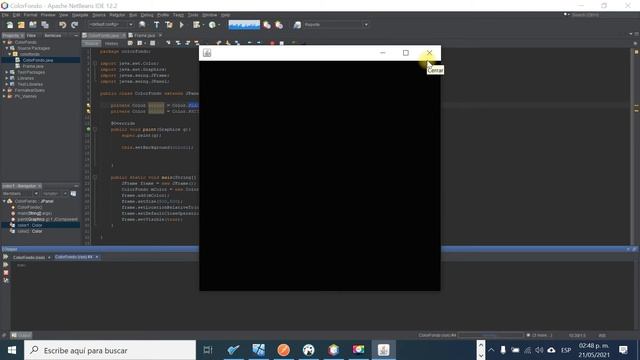
Task: Open the Navigate menu
Action: click(x=80, y=15)
